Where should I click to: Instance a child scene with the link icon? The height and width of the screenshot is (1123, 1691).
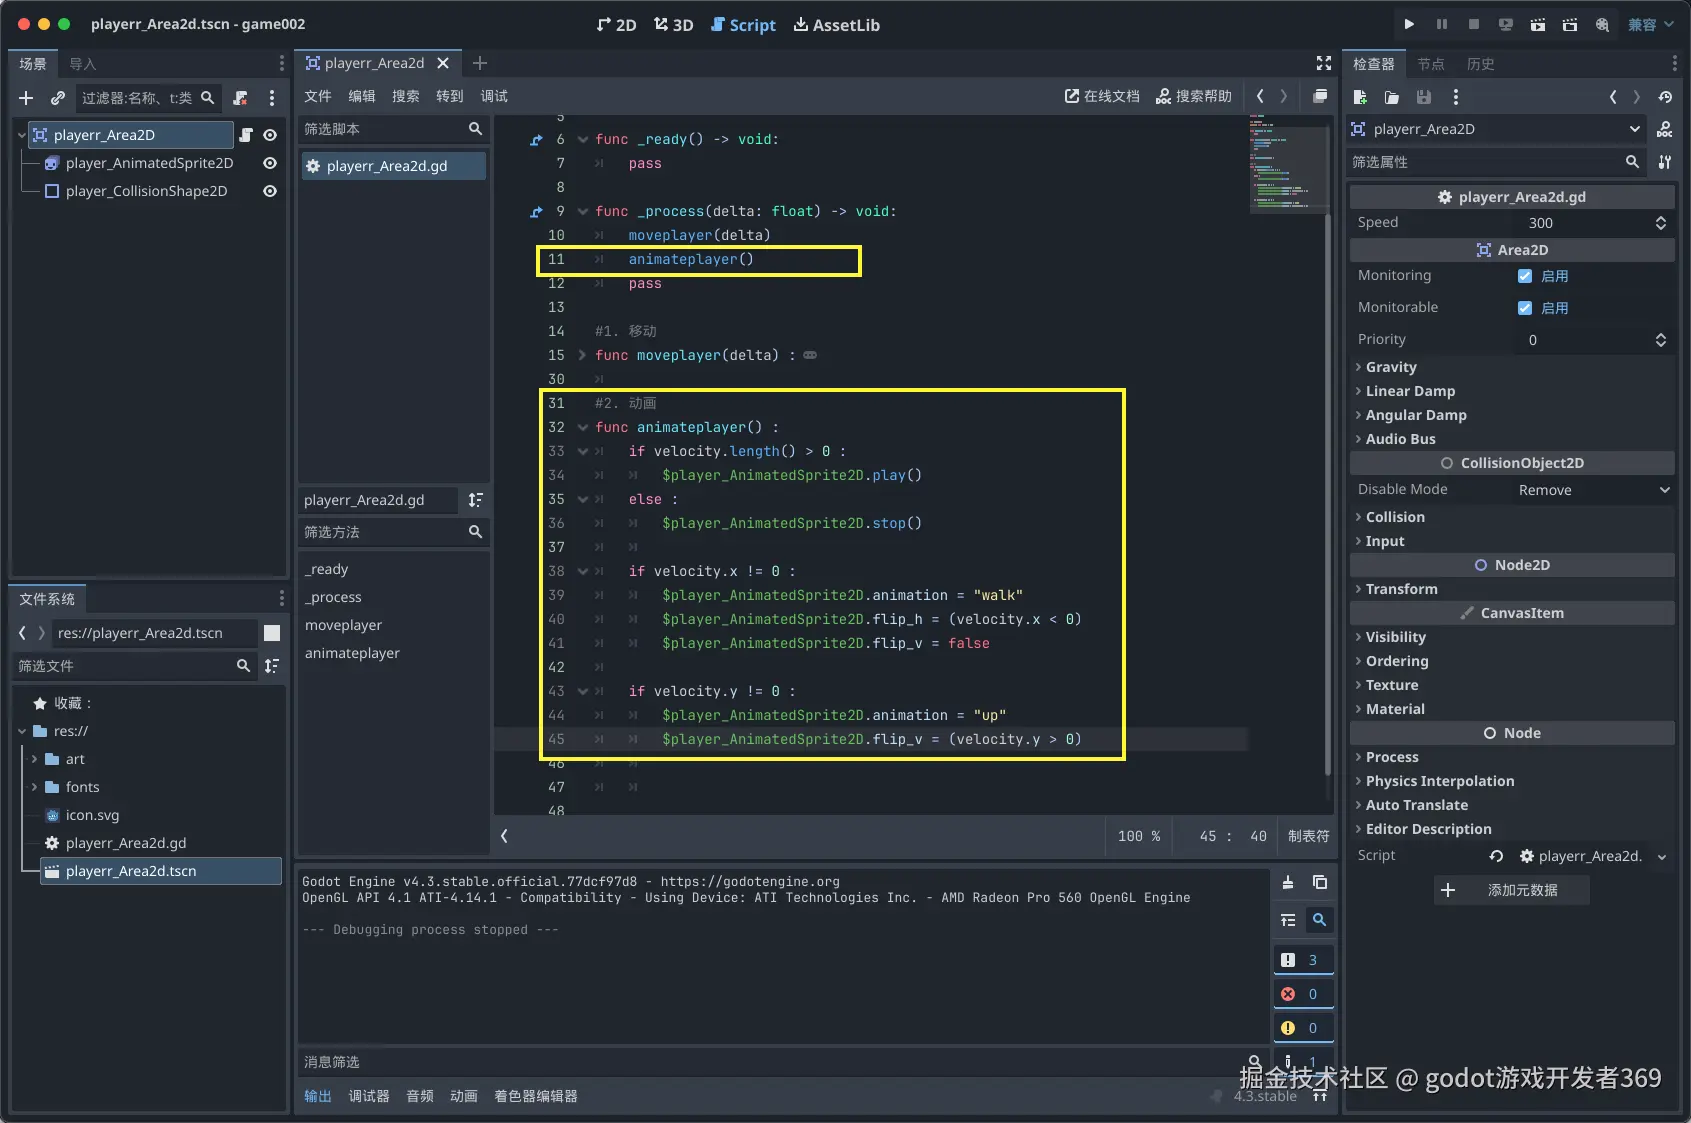pos(58,98)
